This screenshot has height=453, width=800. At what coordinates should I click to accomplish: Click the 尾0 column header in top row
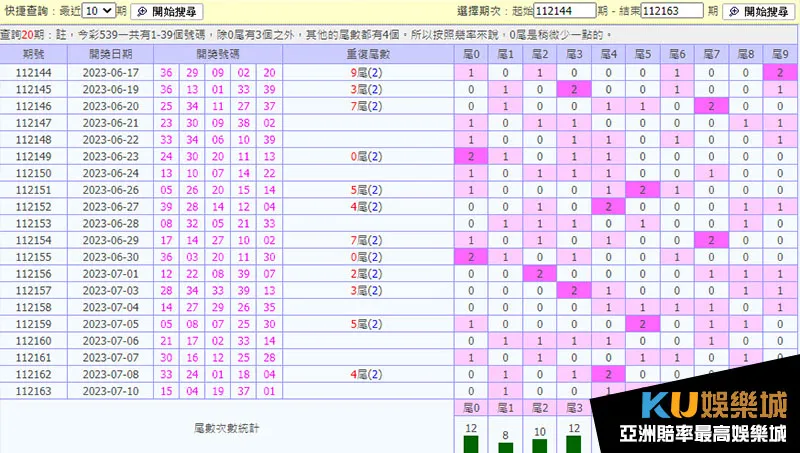click(471, 54)
